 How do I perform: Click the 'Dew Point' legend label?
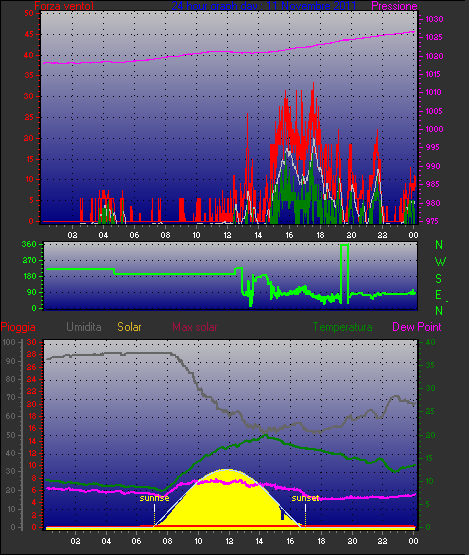click(x=417, y=327)
